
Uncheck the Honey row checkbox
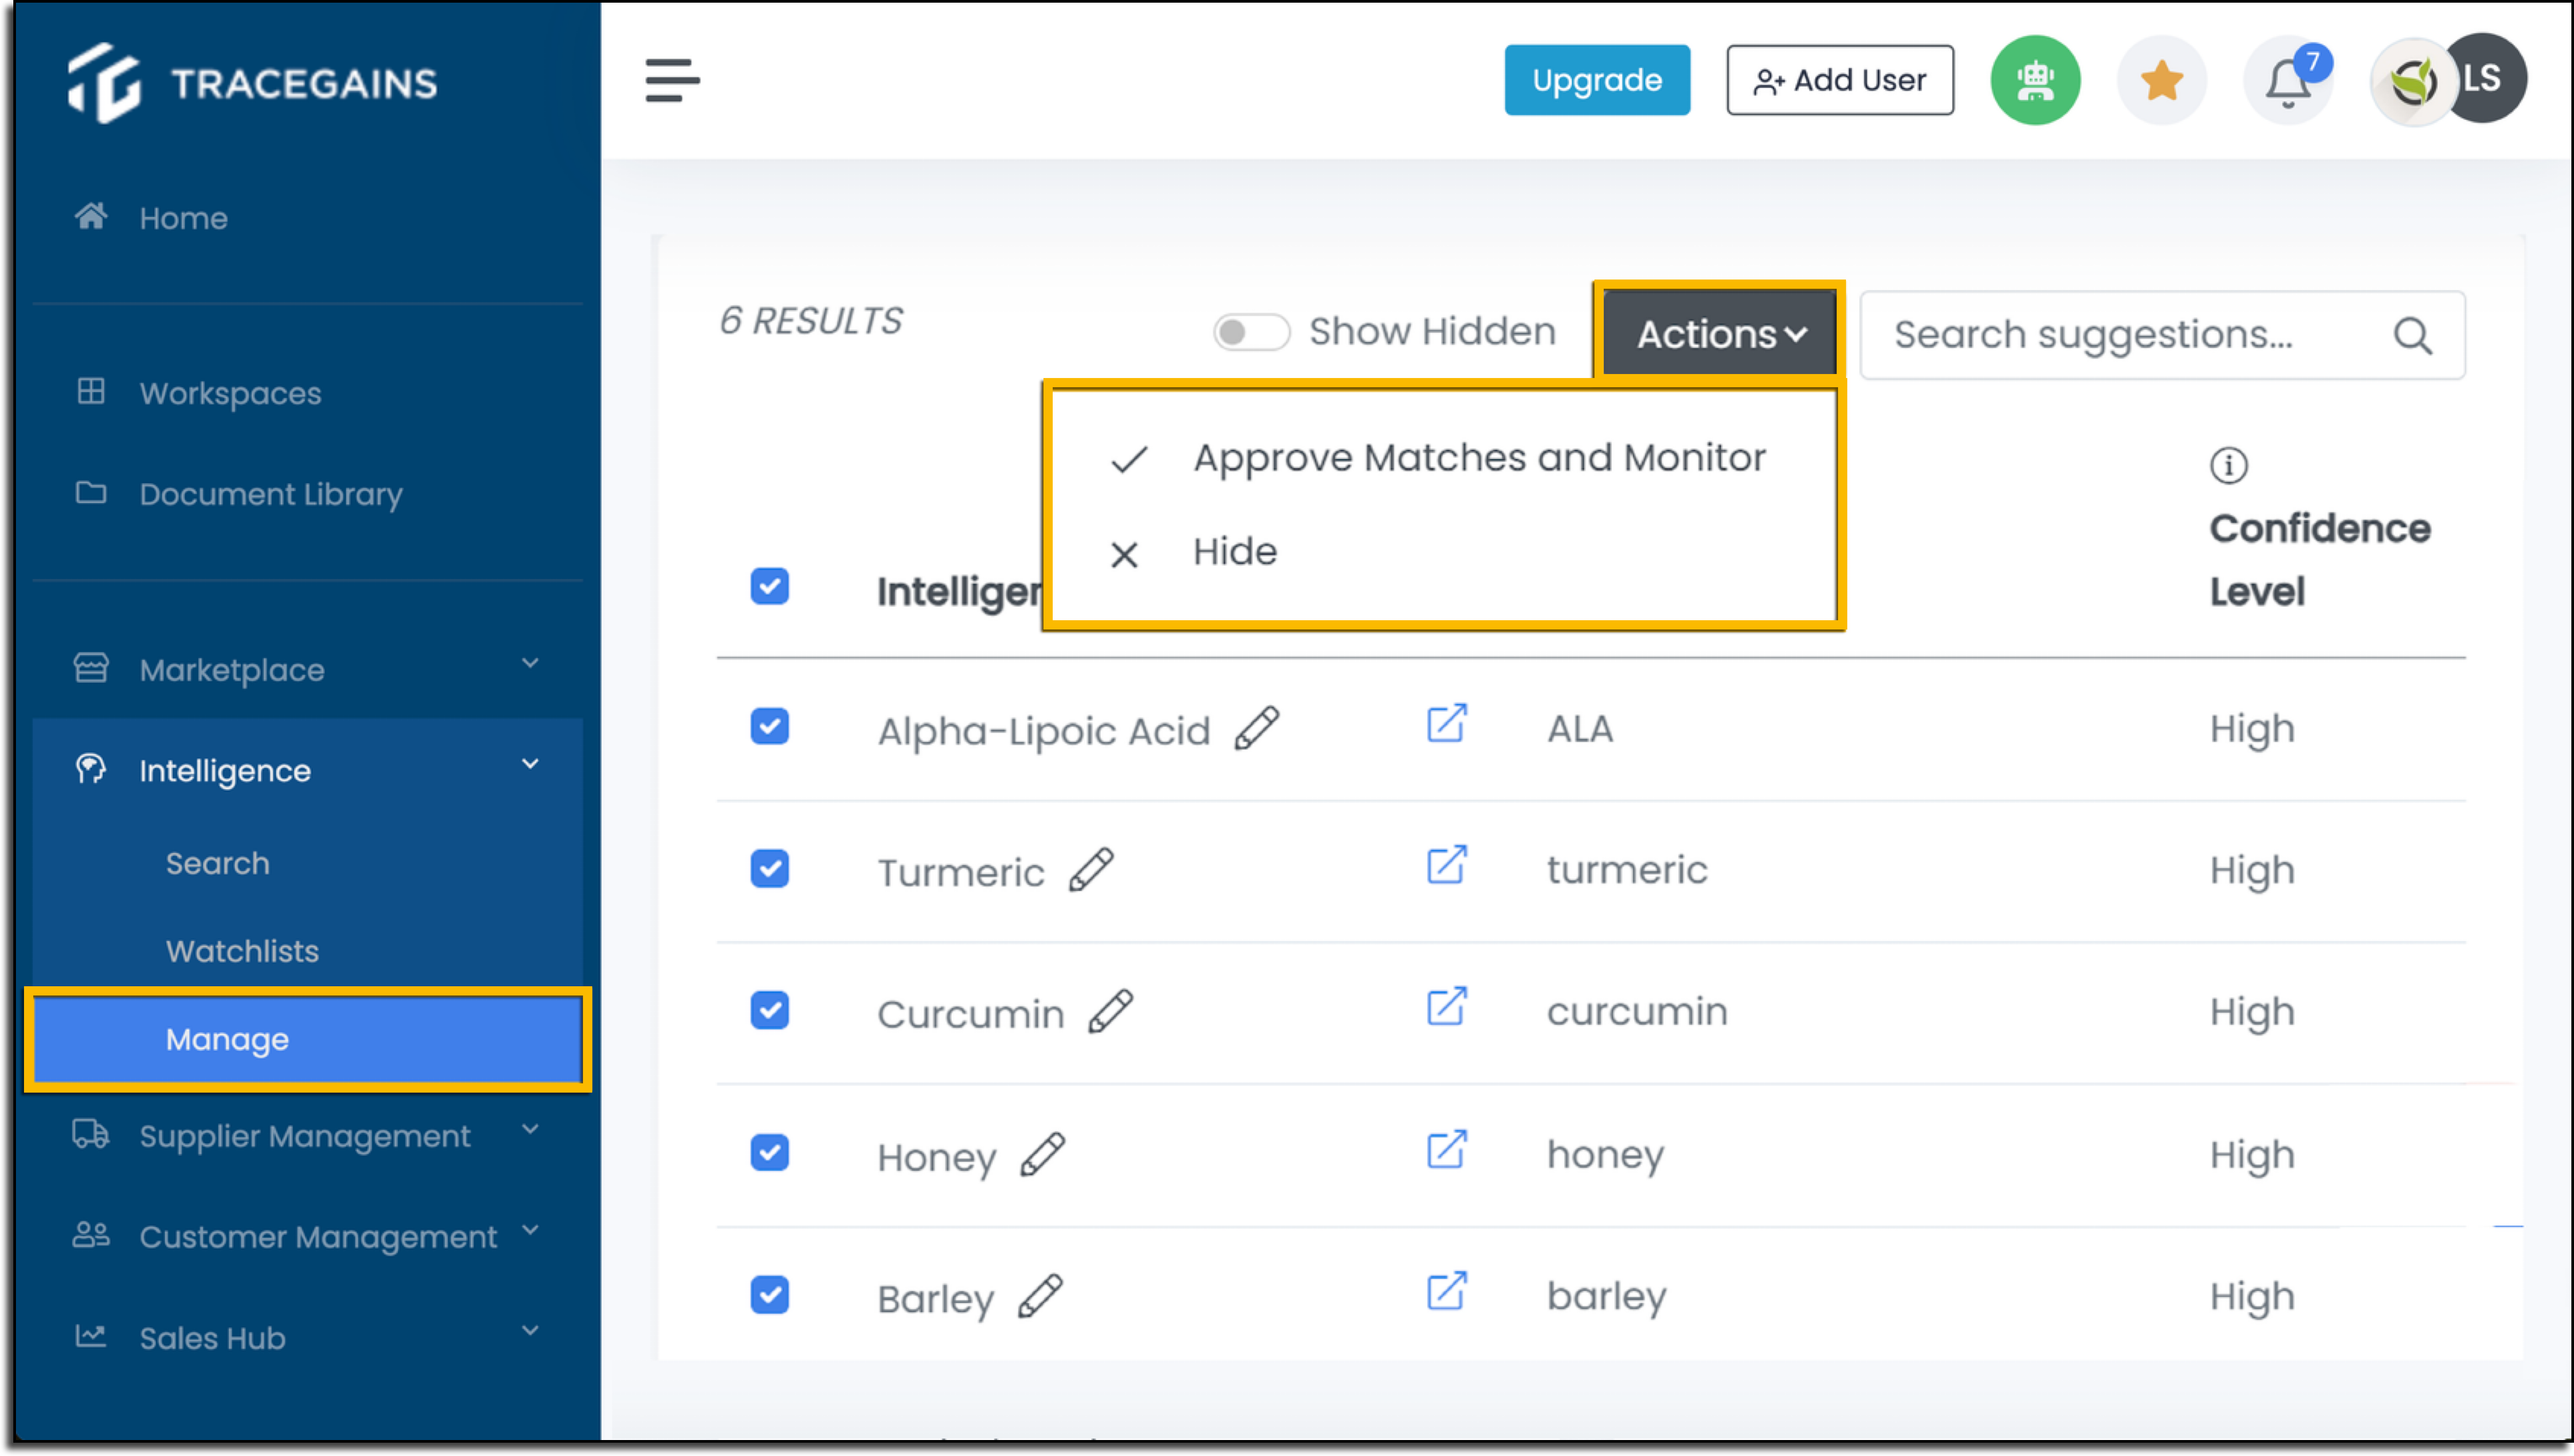tap(770, 1153)
